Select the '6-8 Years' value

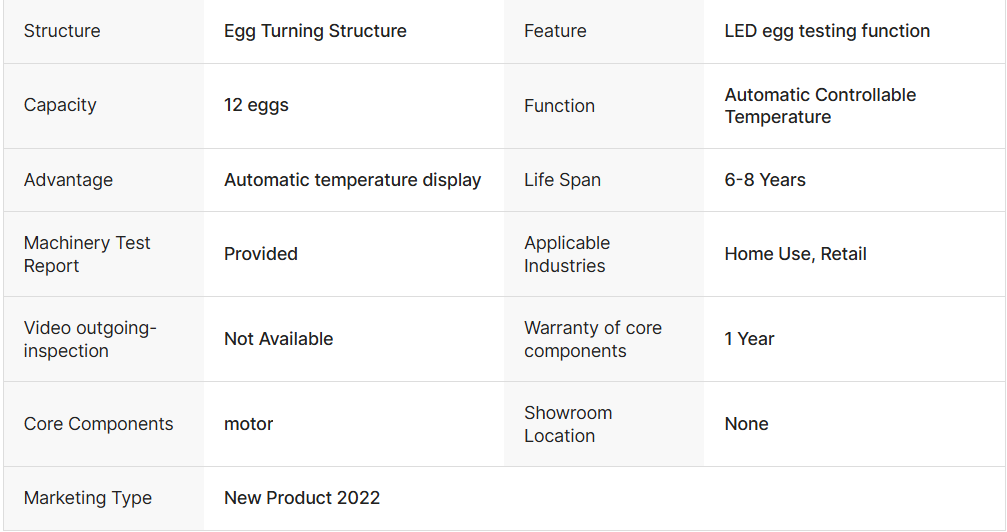[765, 180]
